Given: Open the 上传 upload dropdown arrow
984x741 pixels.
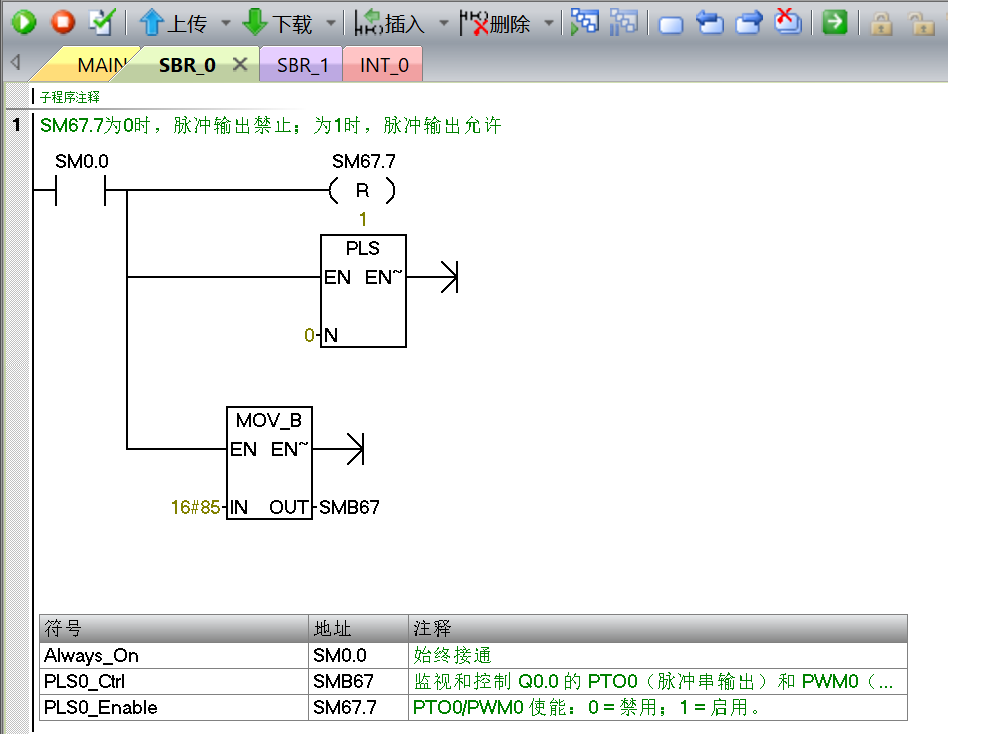Looking at the screenshot, I should (x=225, y=22).
